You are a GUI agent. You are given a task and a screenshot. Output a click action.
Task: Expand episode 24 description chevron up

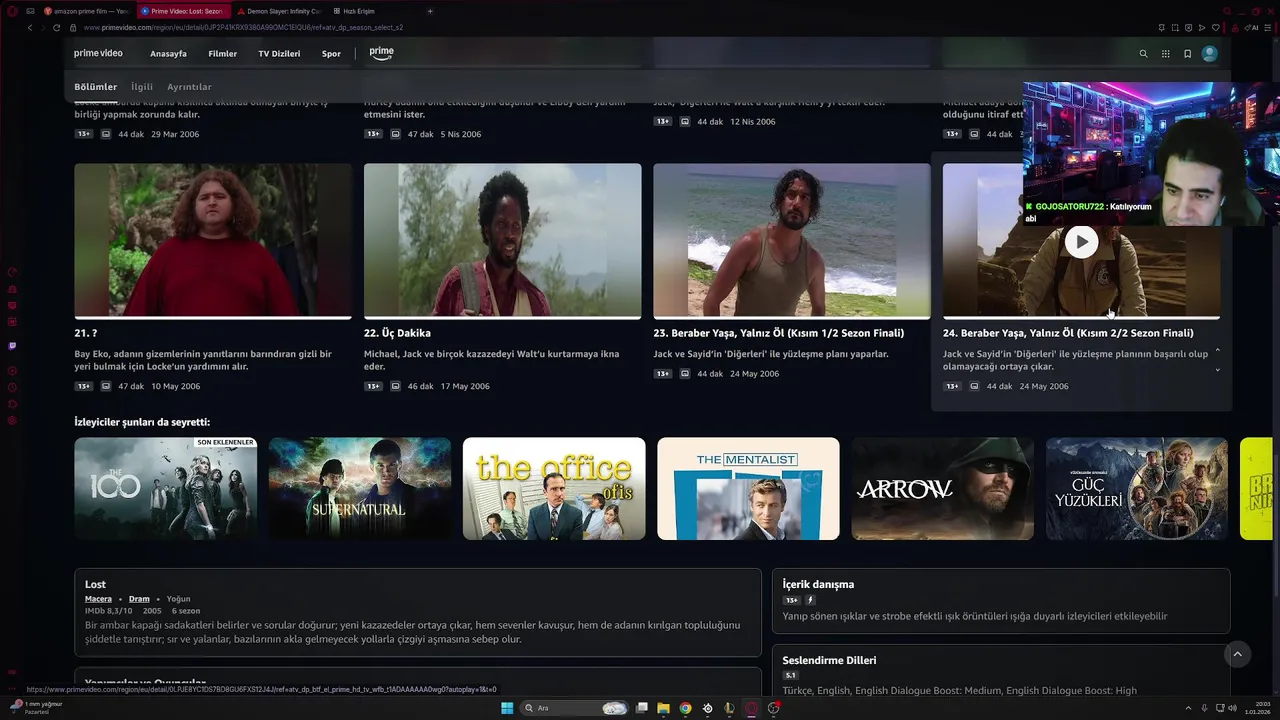(x=1217, y=350)
